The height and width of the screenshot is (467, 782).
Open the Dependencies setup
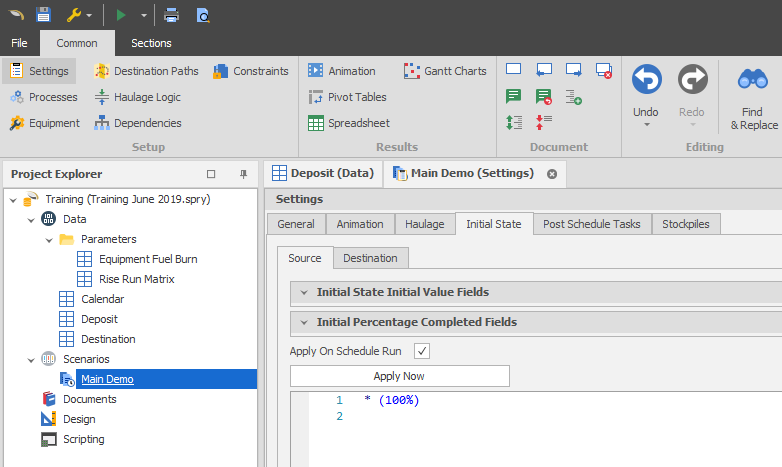coord(138,123)
